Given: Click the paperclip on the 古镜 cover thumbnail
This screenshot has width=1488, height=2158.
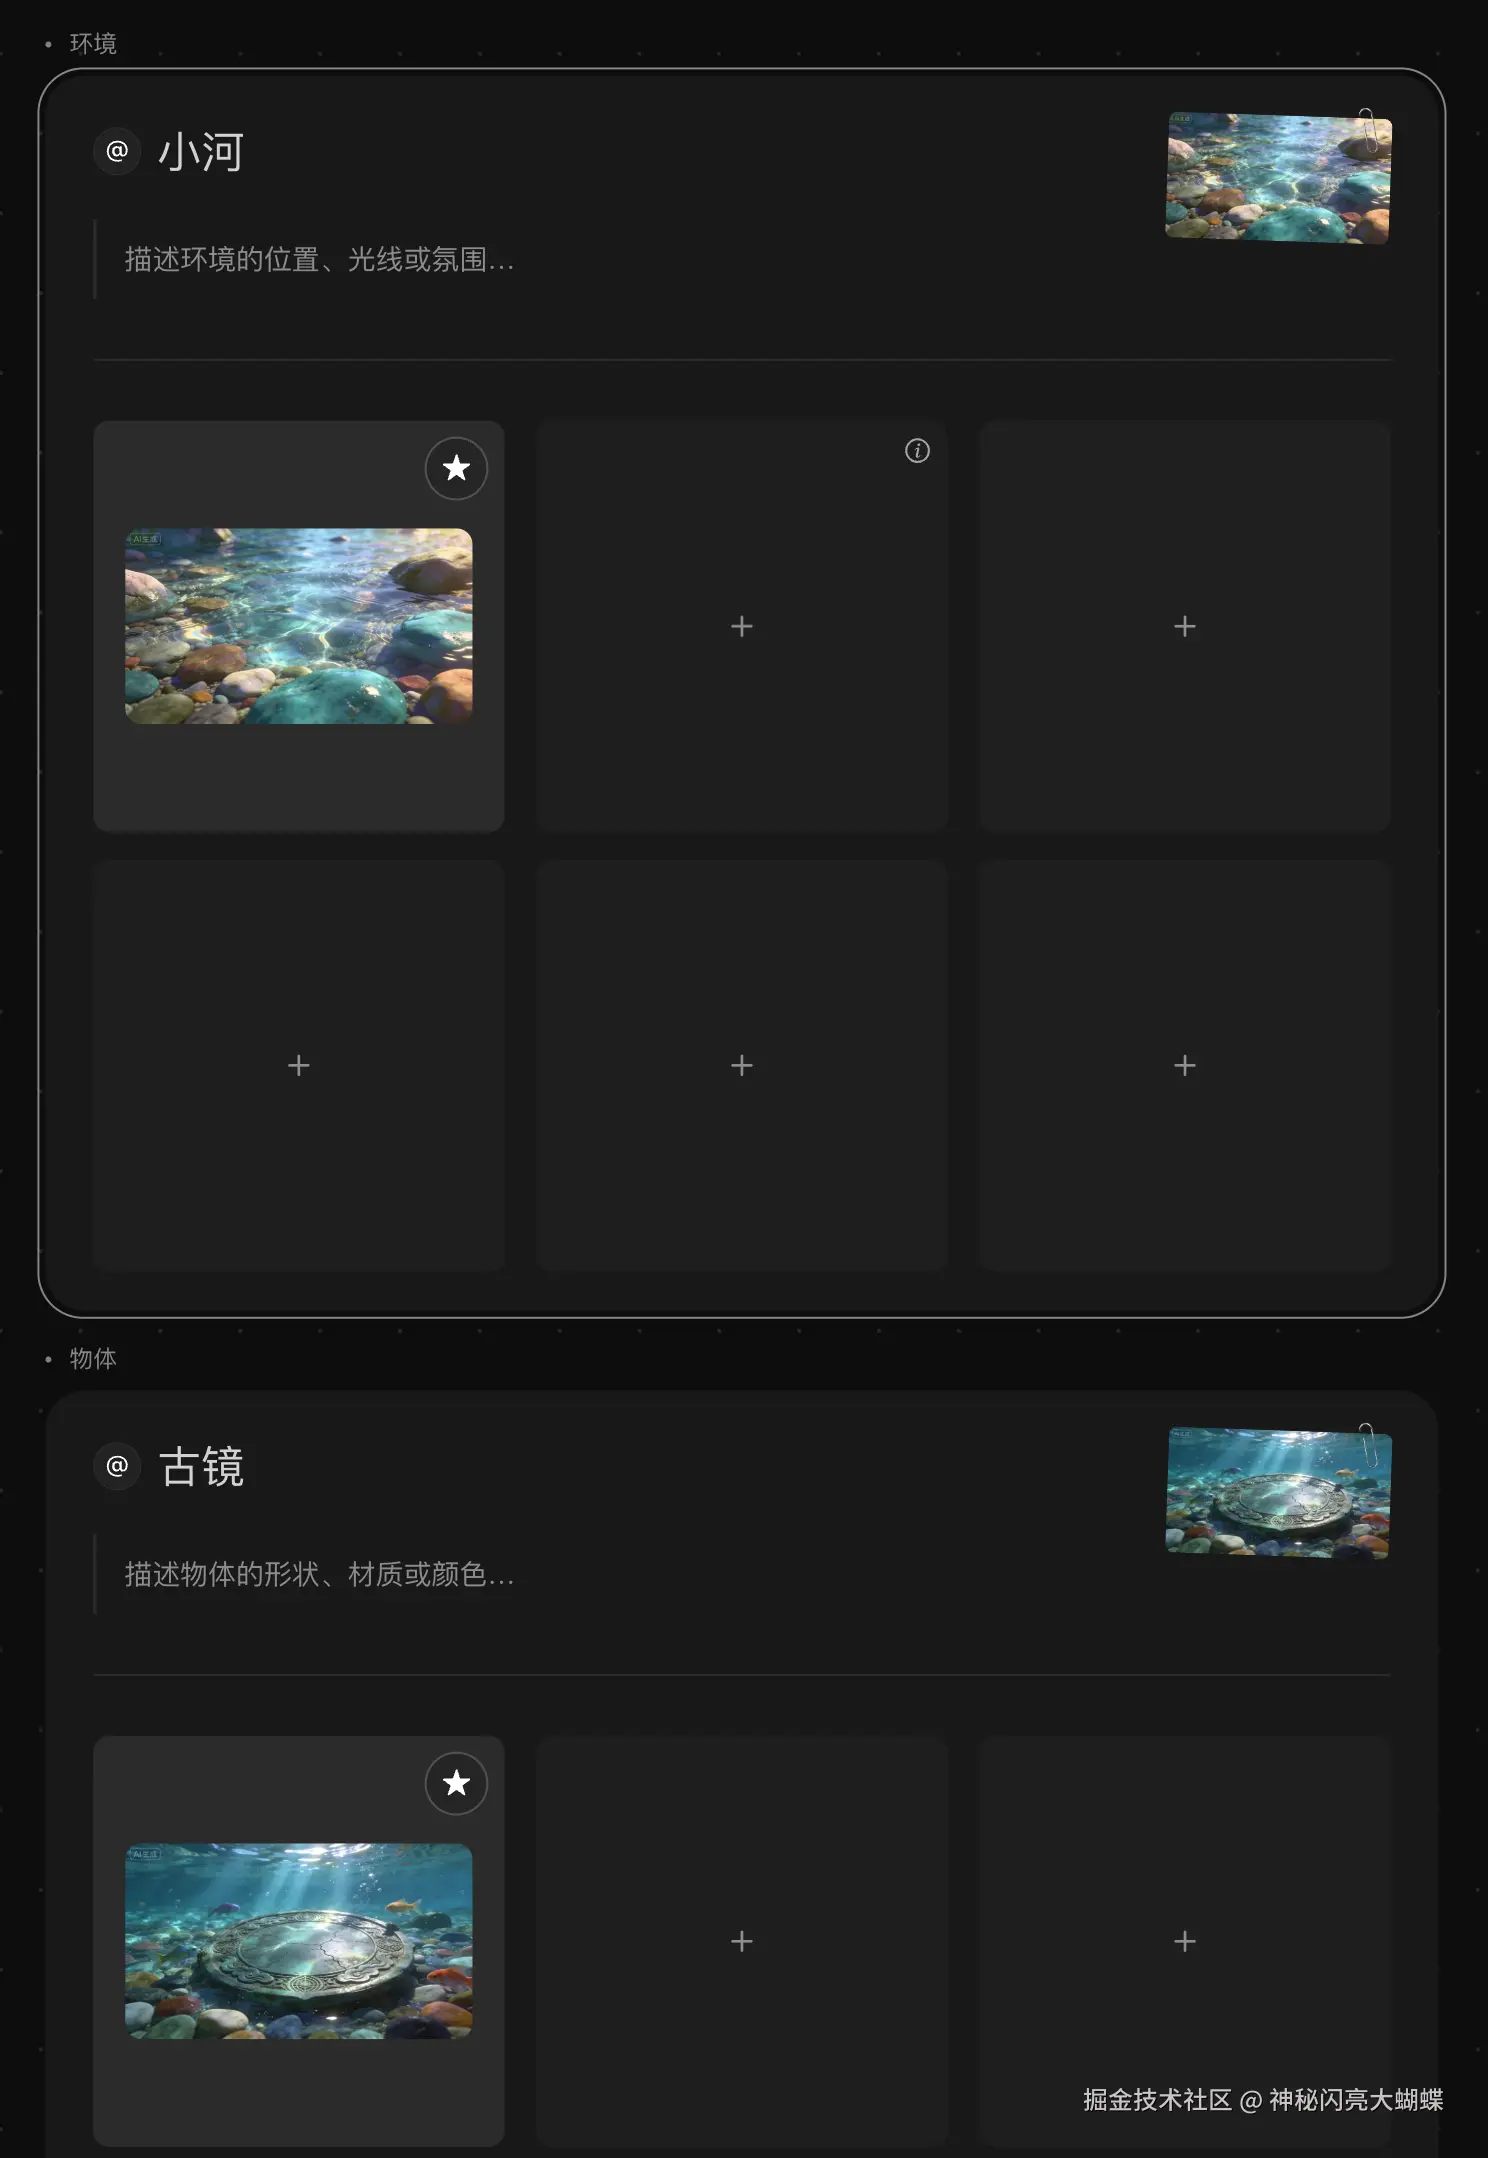Looking at the screenshot, I should click(1369, 1444).
